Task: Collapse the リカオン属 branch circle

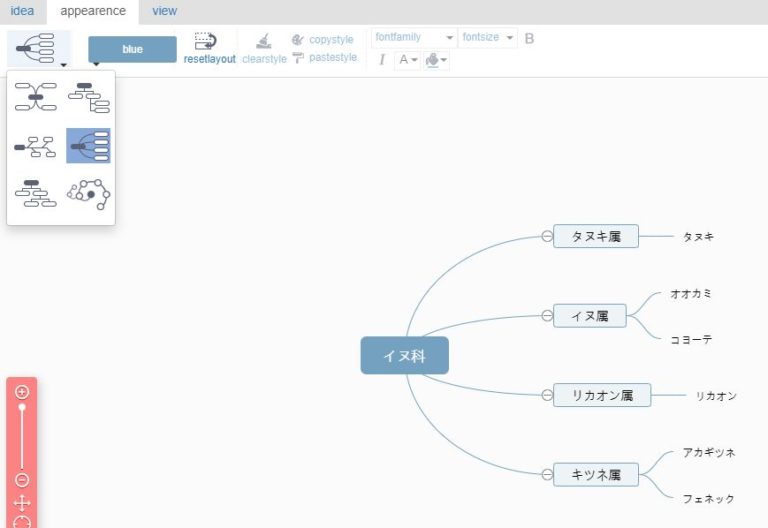Action: pos(547,395)
